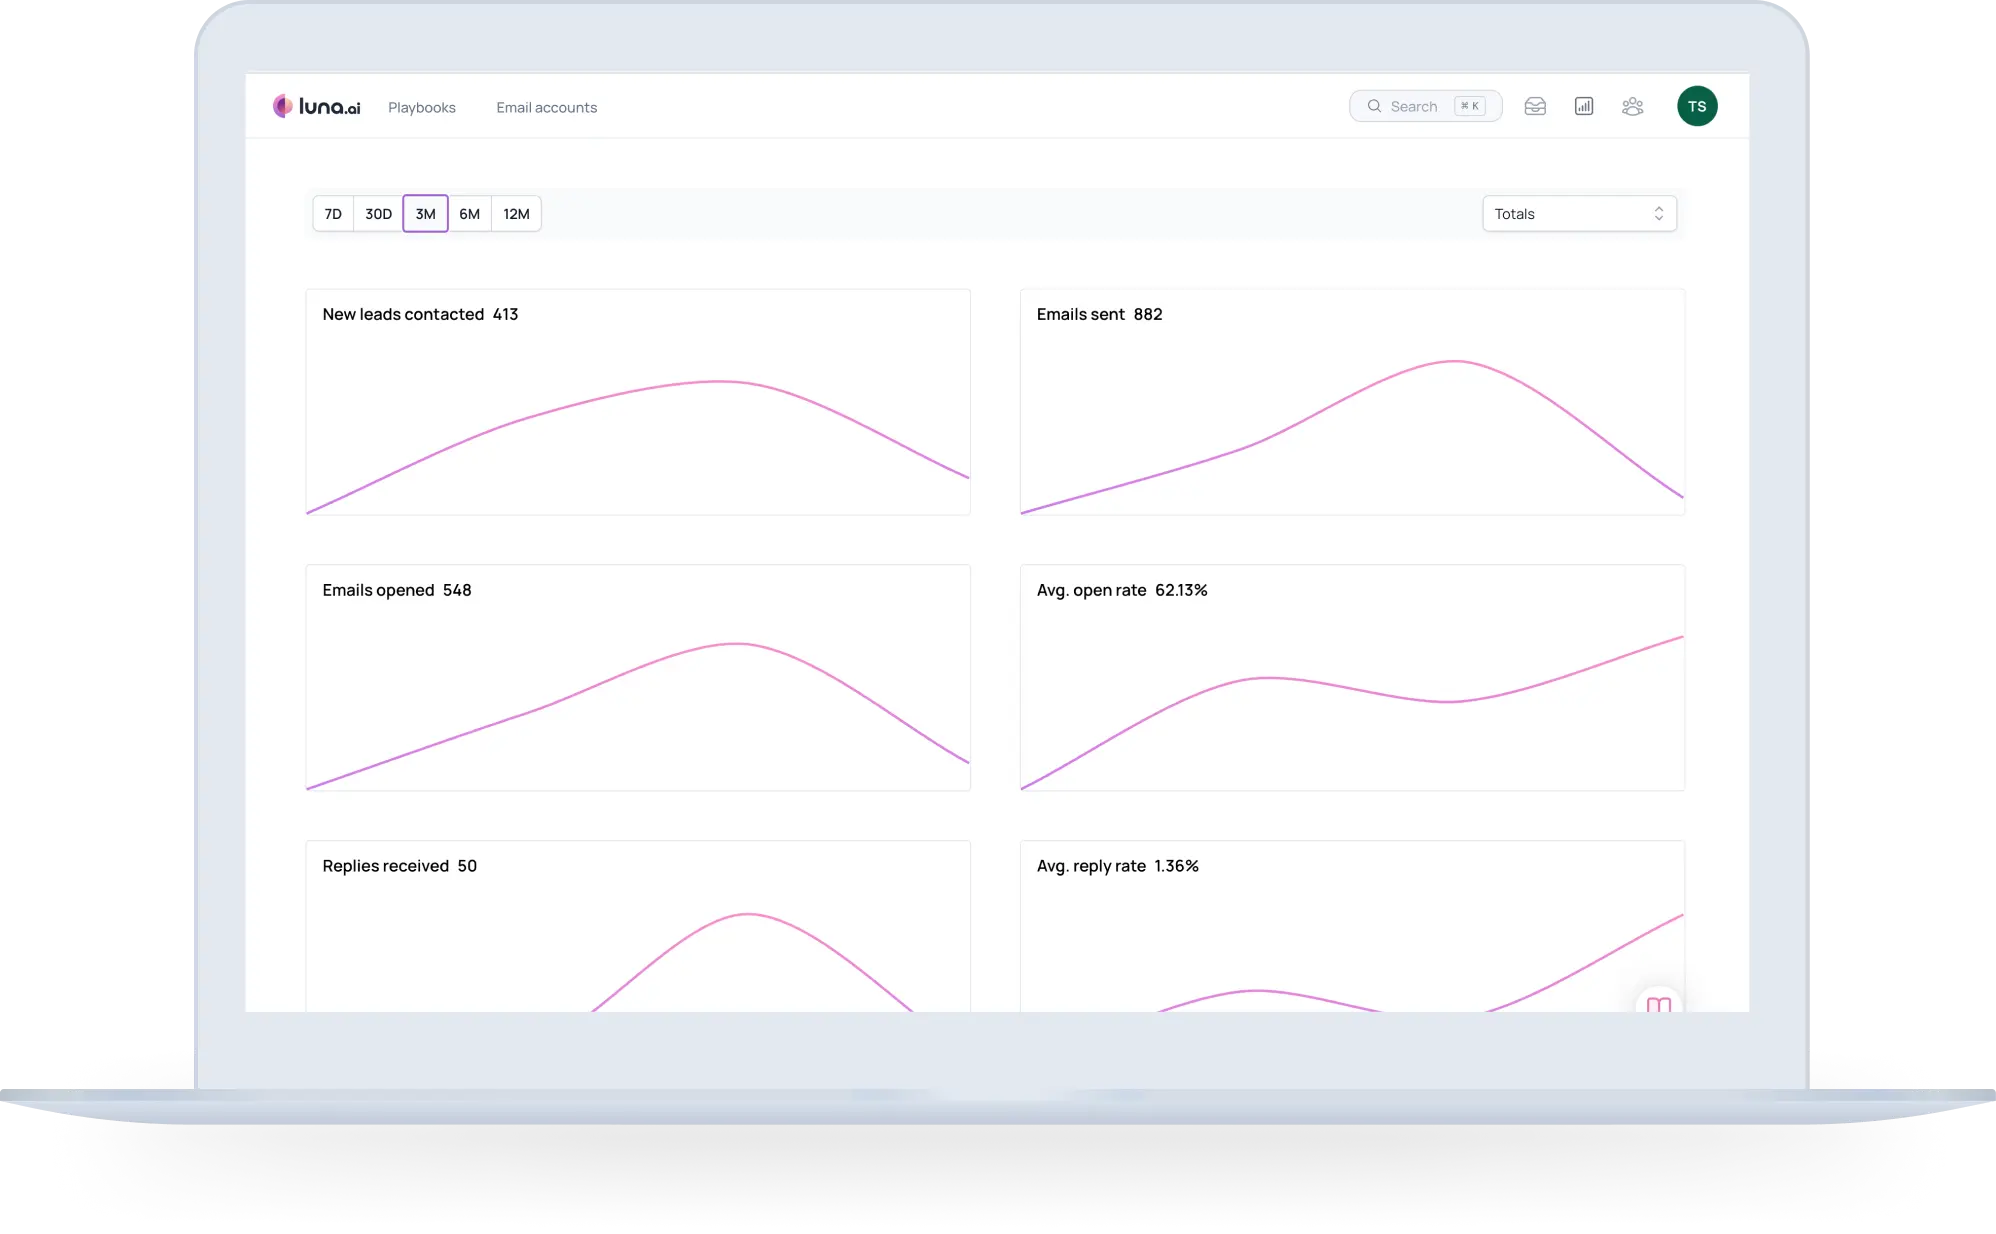
Task: Select the active 3M range button
Action: (425, 214)
